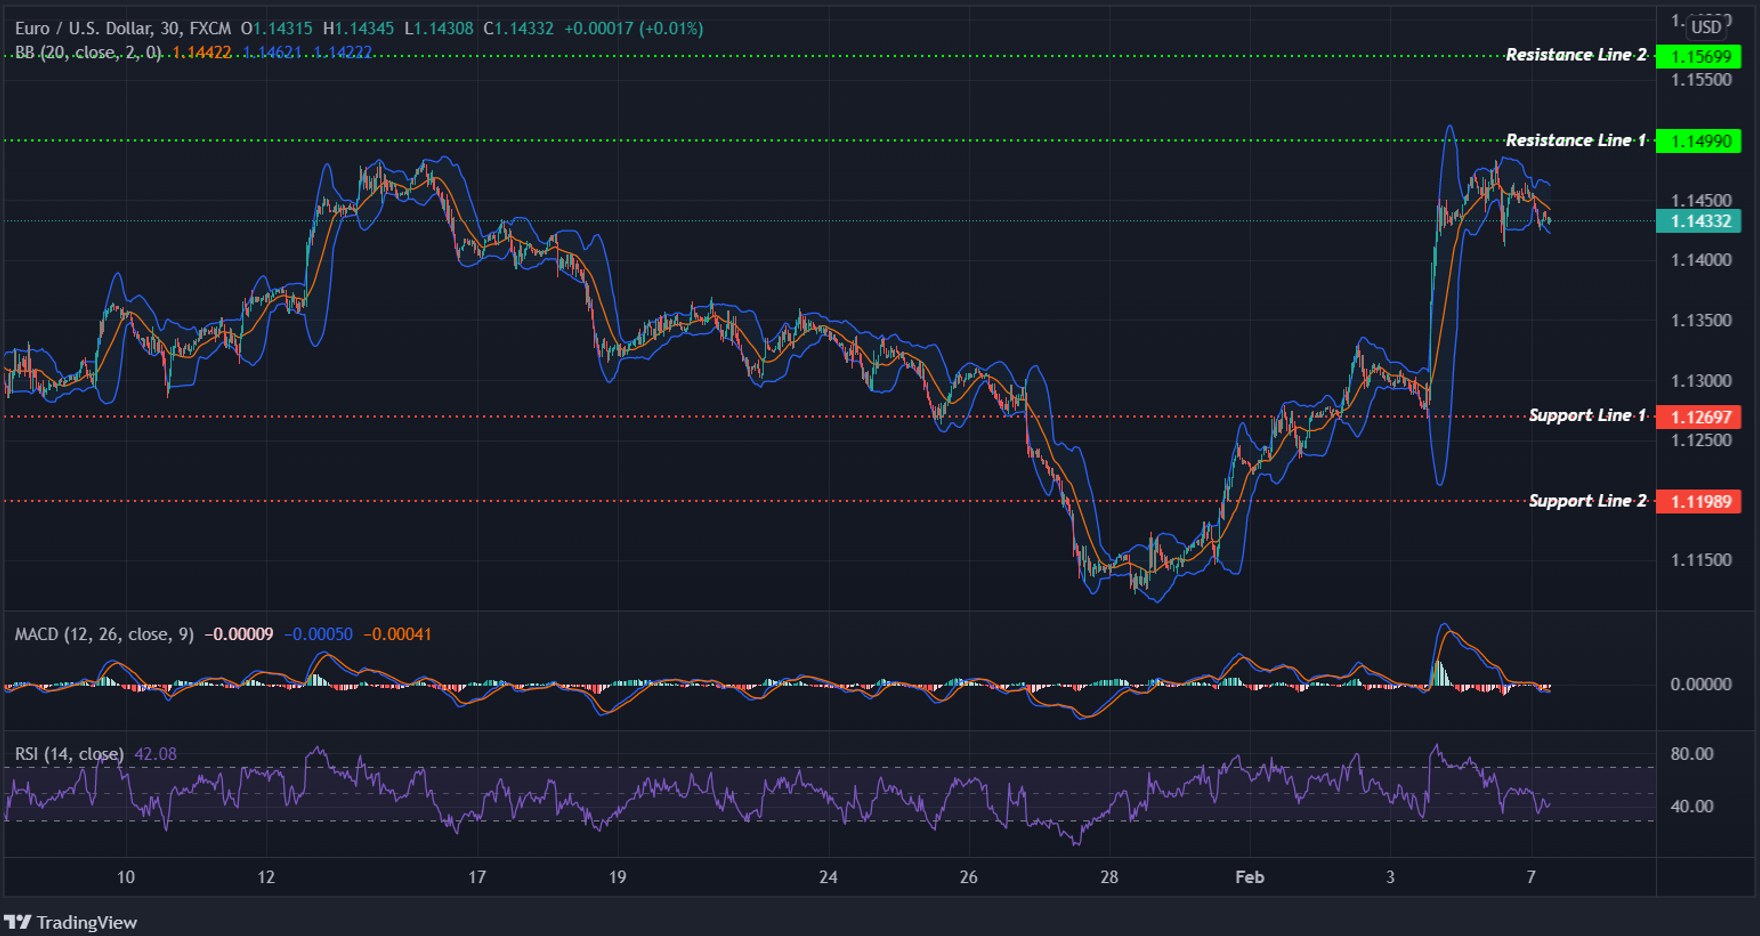Click the Feb label on the time axis
1760x936 pixels.
1249,877
